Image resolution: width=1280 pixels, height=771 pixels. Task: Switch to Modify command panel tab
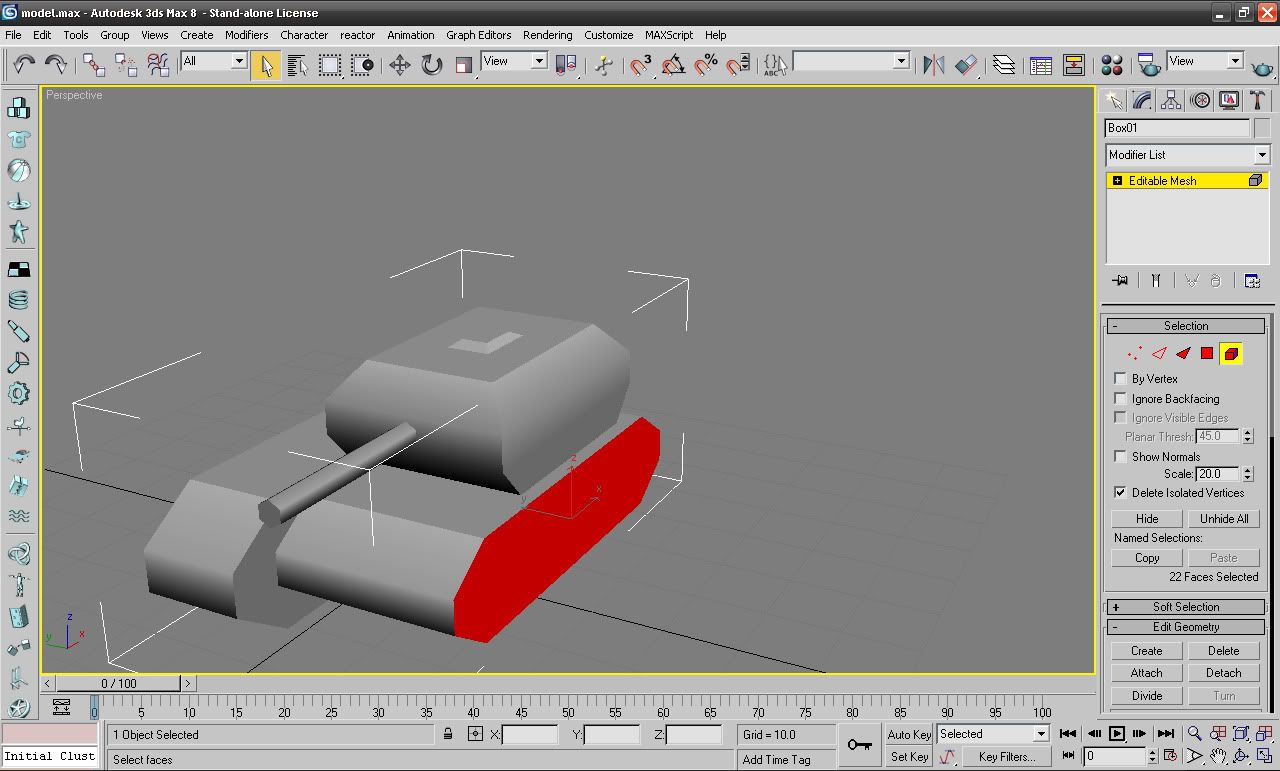click(x=1142, y=100)
